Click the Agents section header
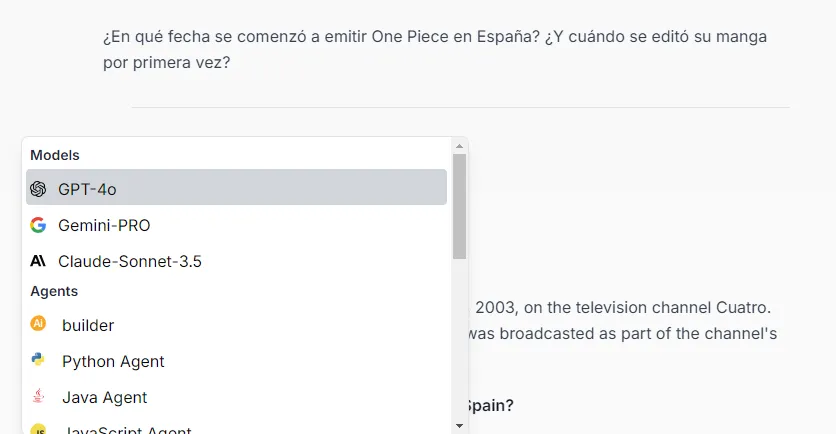 coord(54,291)
